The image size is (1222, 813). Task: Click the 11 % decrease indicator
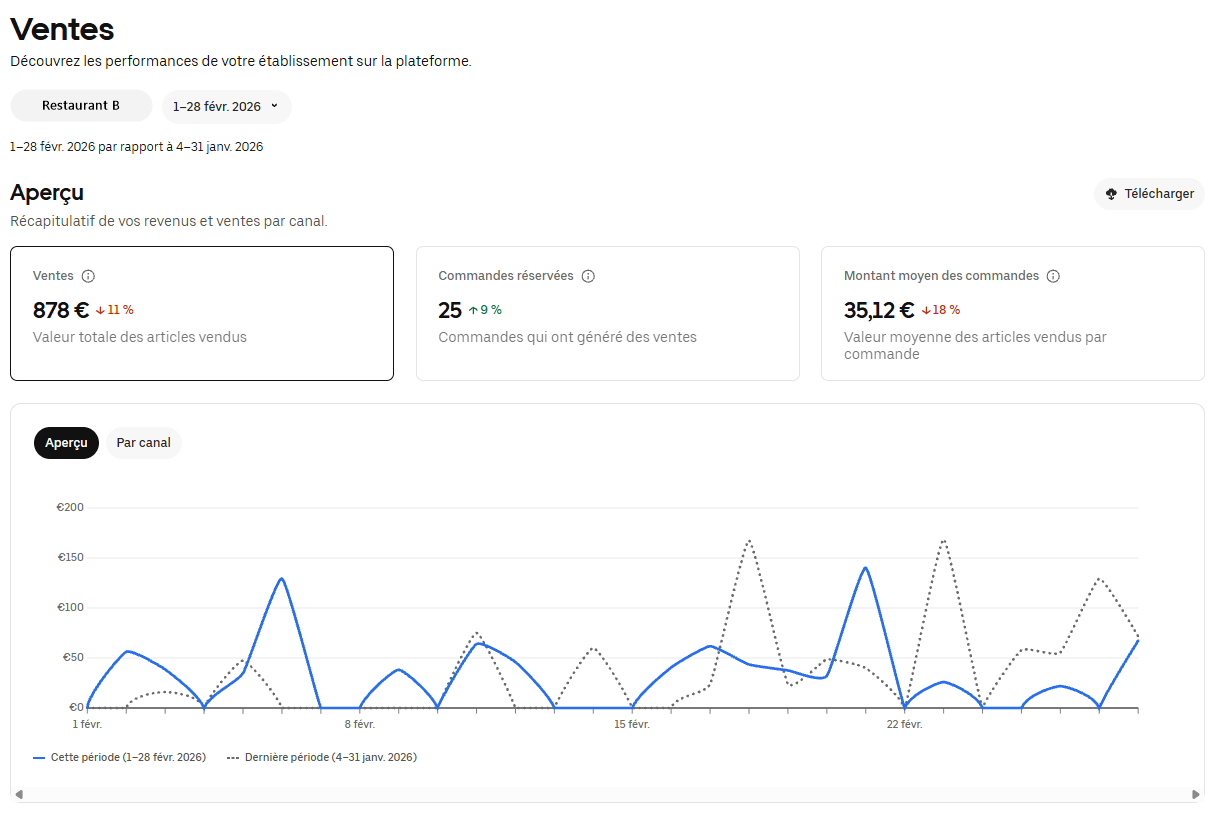115,310
